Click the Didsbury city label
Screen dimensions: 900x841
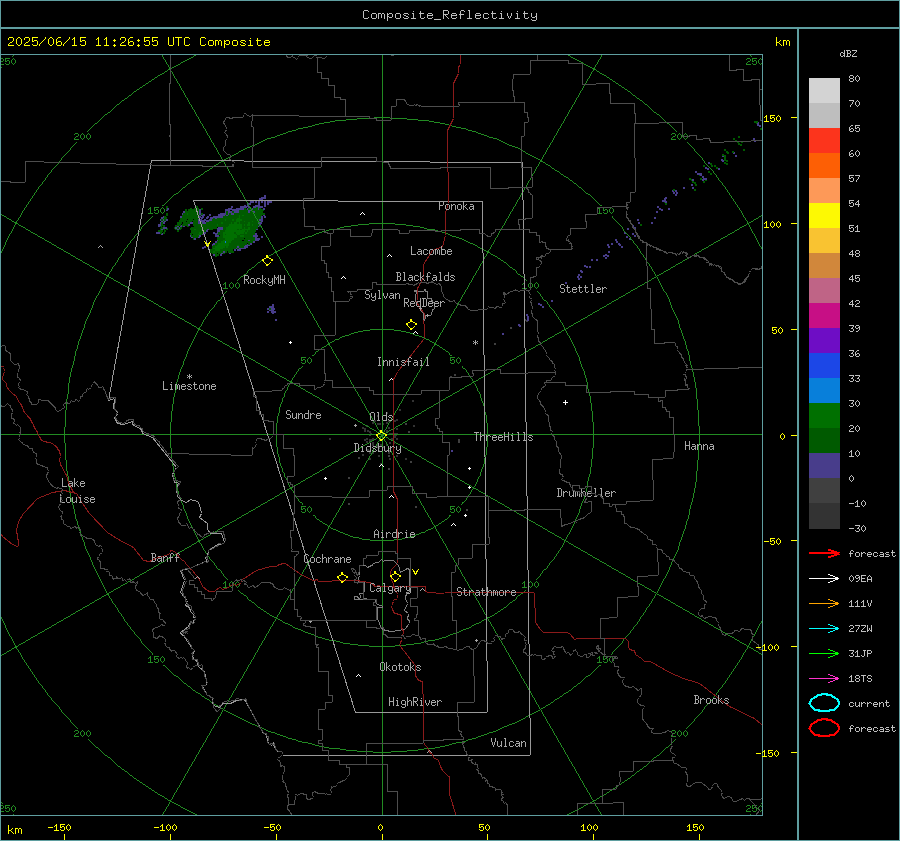tap(377, 448)
